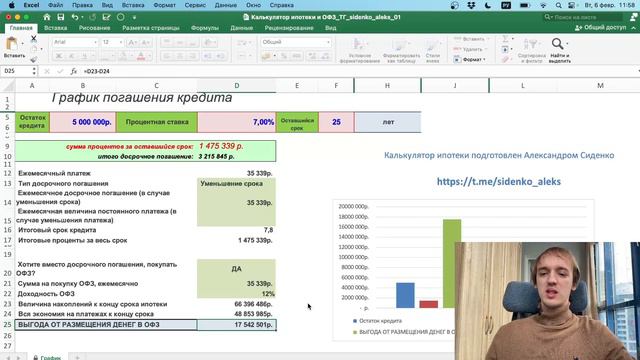
Task: Open the Вставка ribbon tab
Action: (56, 28)
